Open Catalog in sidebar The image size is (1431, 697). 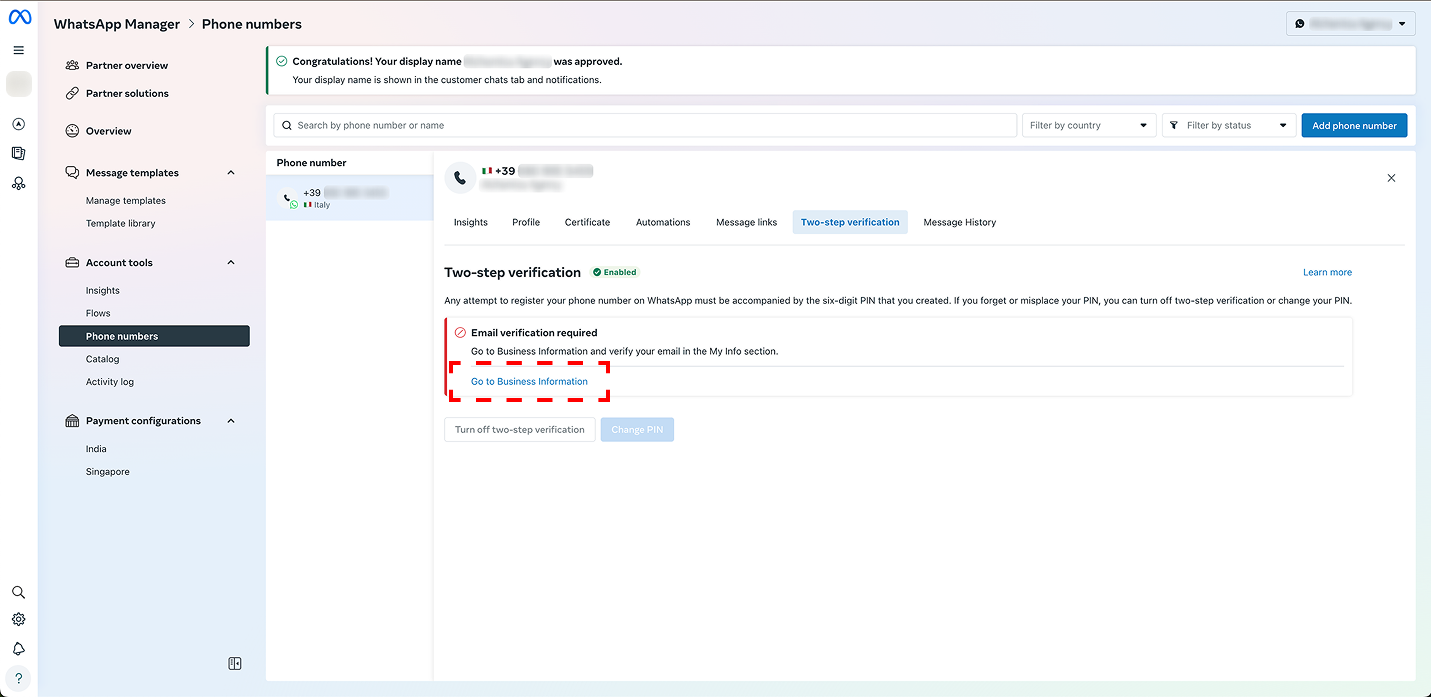tap(102, 359)
